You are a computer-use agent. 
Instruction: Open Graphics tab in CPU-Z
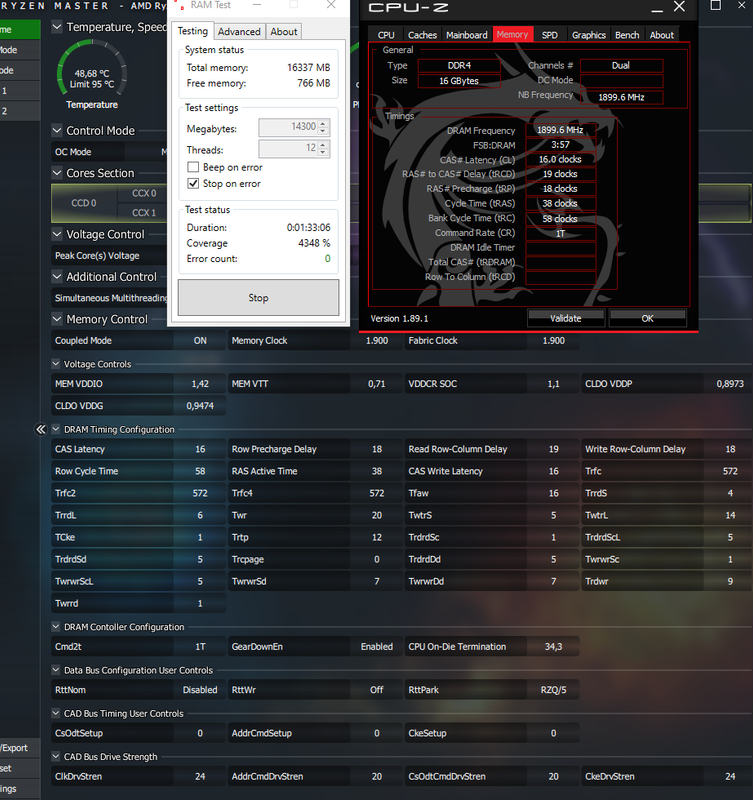[x=589, y=35]
